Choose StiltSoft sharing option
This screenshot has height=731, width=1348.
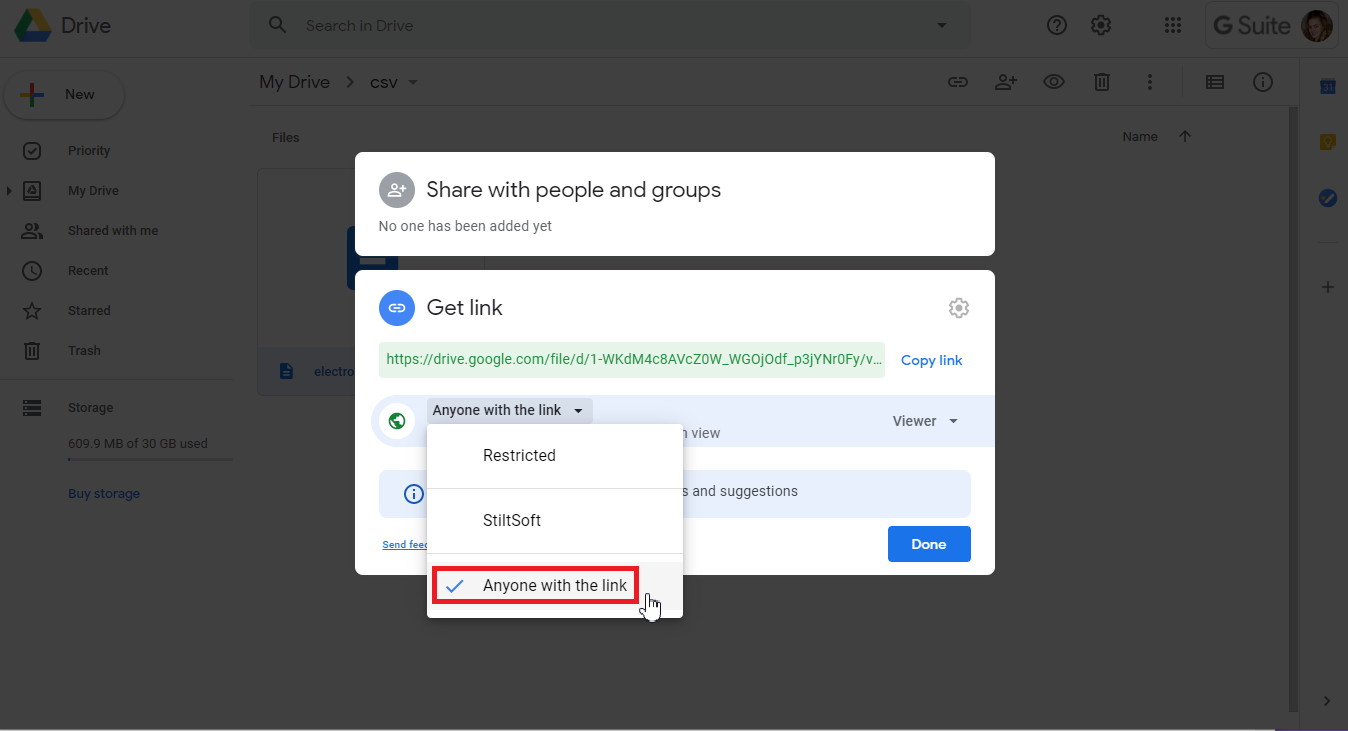click(x=511, y=521)
